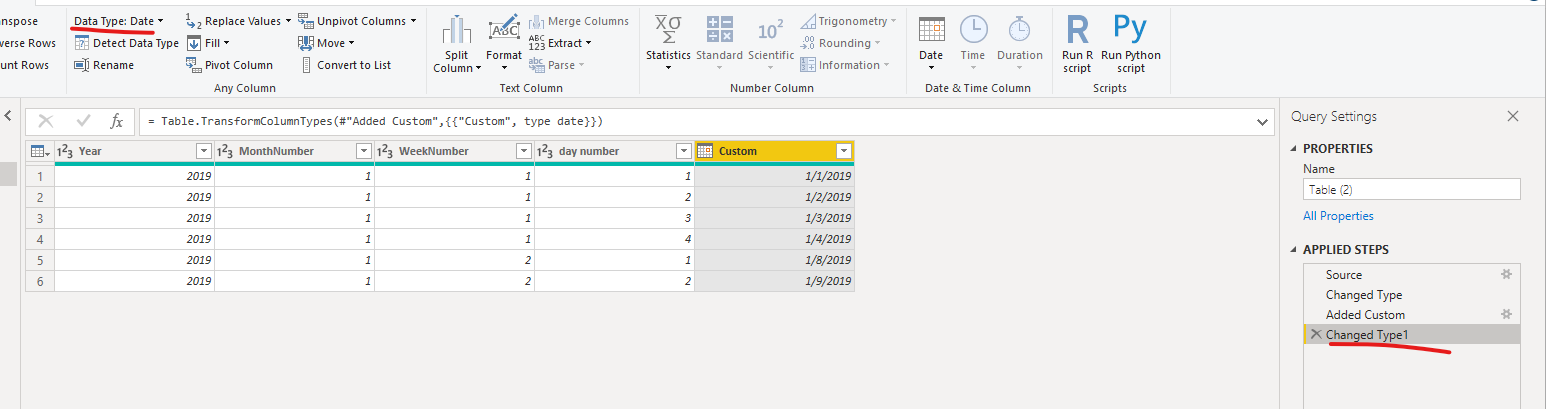Run an R script from the ribbon

[x=1077, y=42]
